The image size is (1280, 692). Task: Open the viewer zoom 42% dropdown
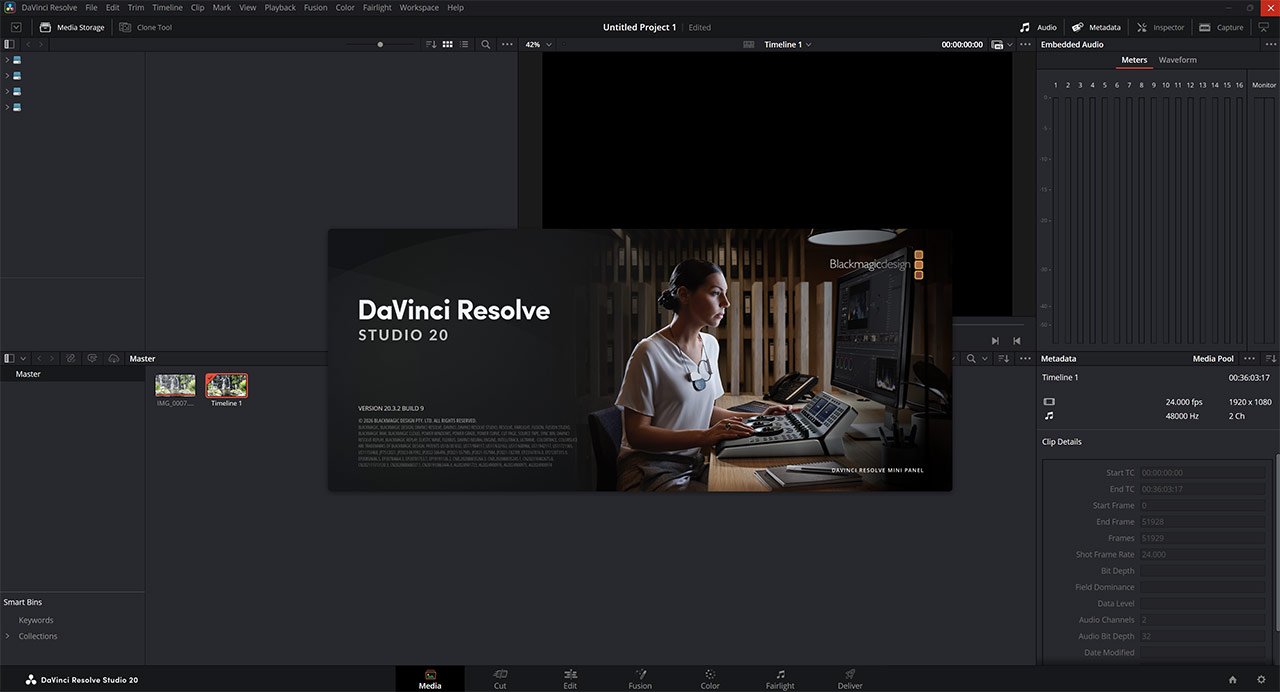[x=539, y=44]
